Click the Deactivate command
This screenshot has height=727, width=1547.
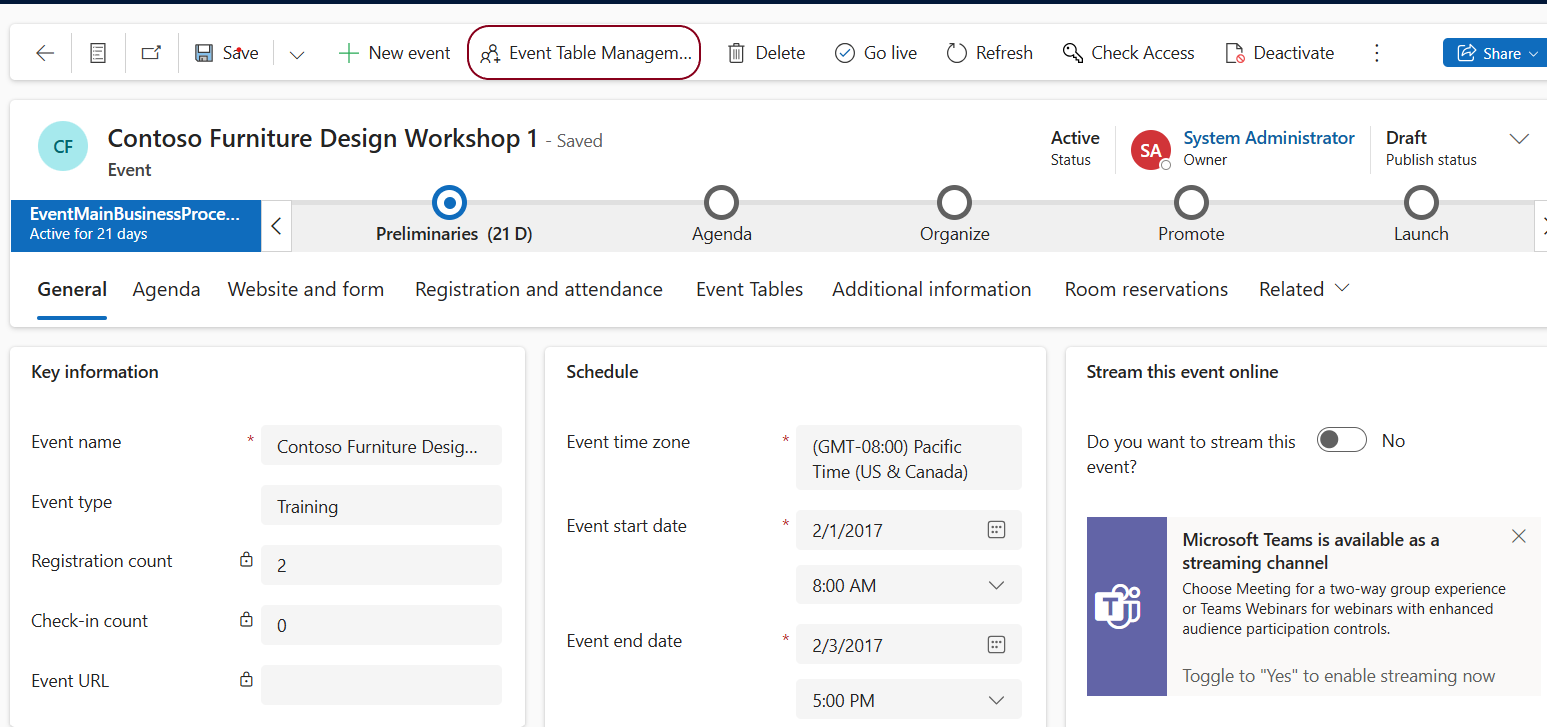[x=1280, y=53]
